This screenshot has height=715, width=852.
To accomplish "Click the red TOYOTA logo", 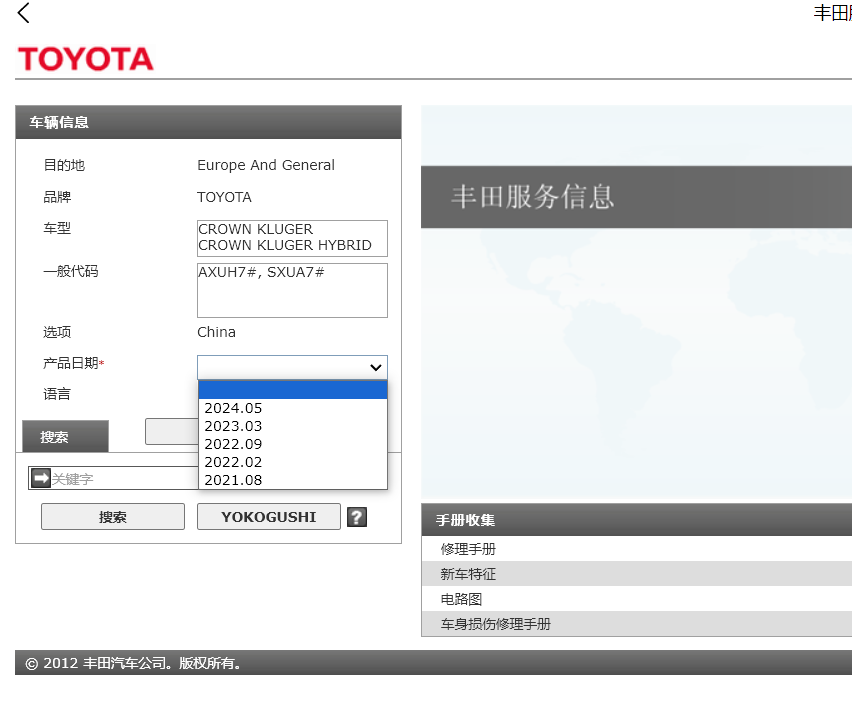I will (85, 59).
